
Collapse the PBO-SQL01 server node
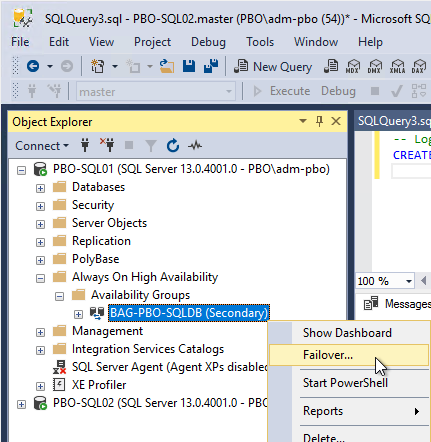tap(21, 170)
